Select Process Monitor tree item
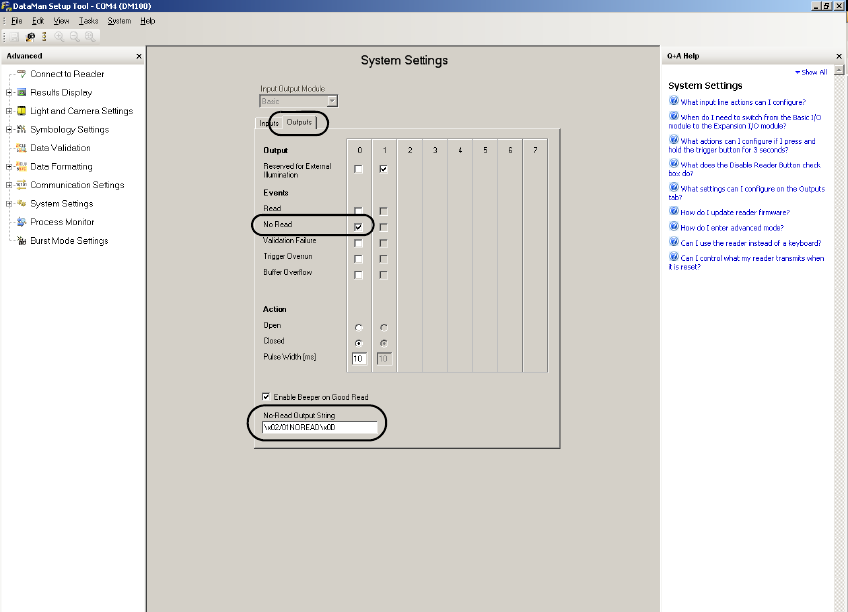The width and height of the screenshot is (848, 612). pyautogui.click(x=62, y=222)
